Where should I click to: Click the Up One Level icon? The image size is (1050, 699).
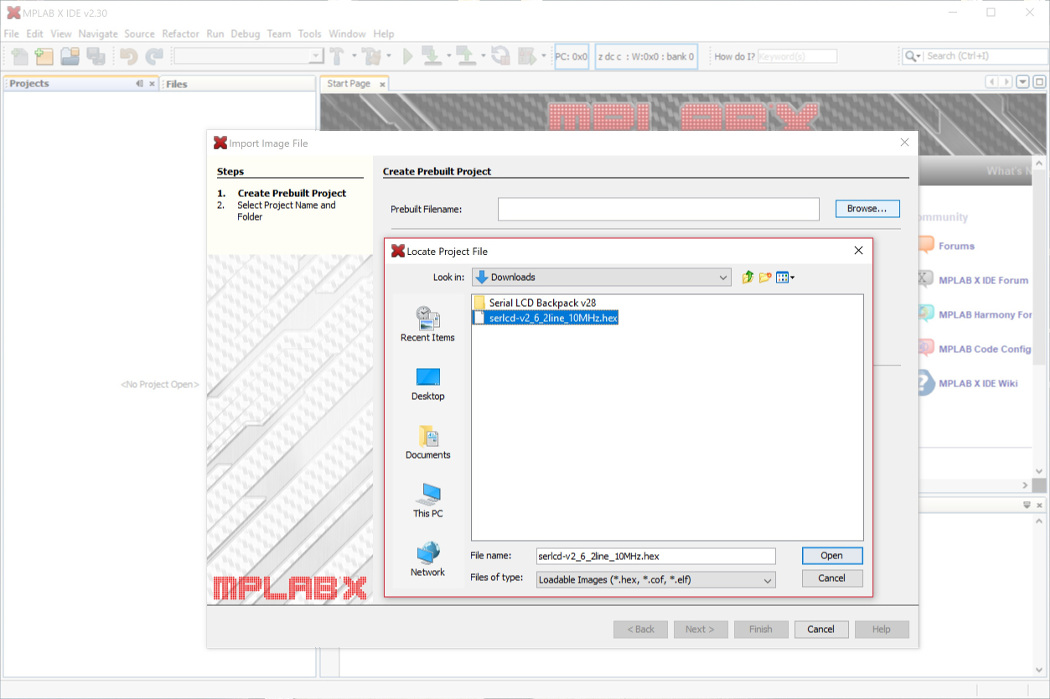coord(747,277)
